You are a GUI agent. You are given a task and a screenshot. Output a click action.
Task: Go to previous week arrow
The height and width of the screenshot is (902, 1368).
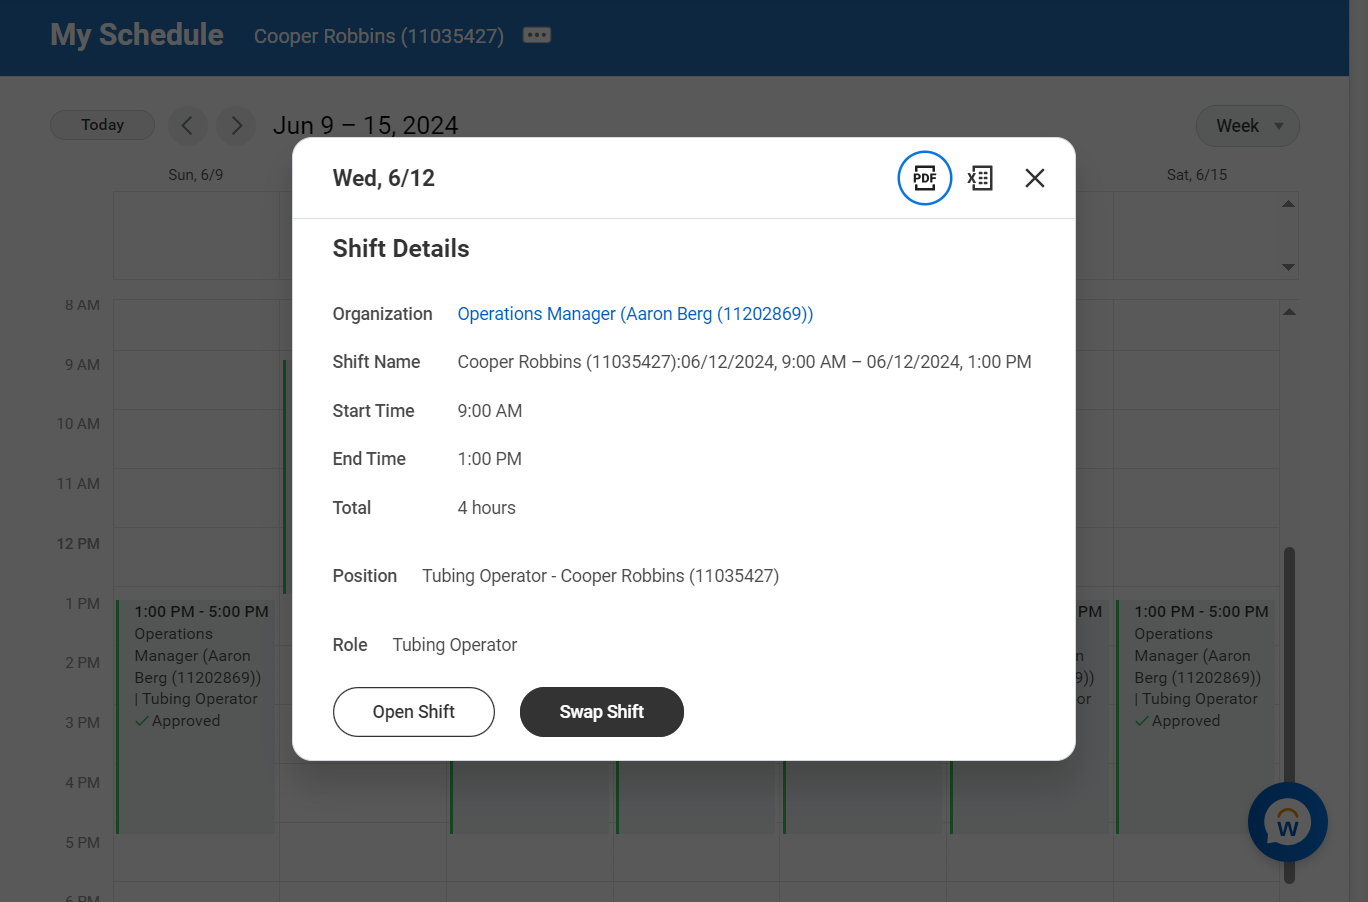(187, 126)
